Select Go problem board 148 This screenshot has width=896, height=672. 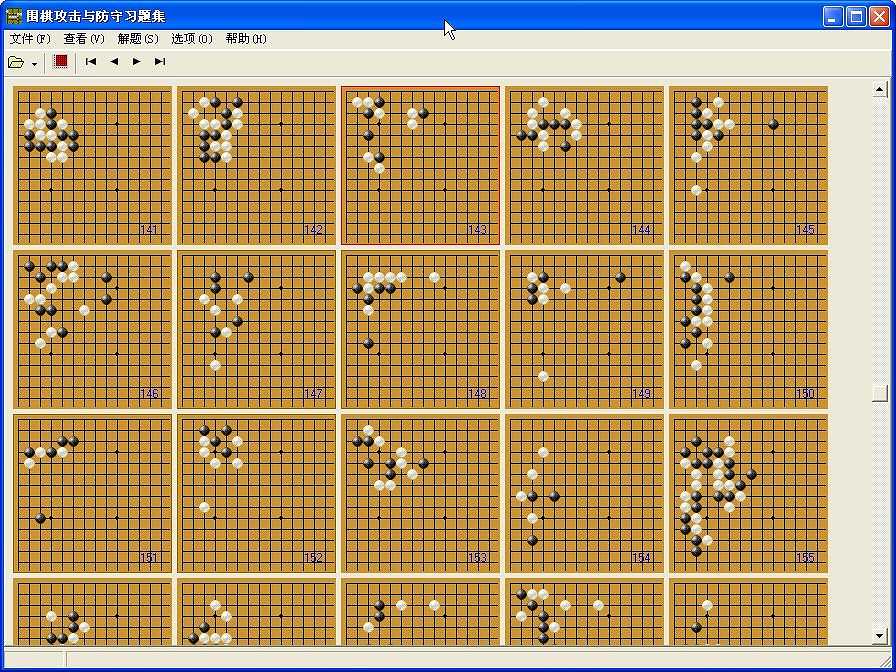pos(421,330)
